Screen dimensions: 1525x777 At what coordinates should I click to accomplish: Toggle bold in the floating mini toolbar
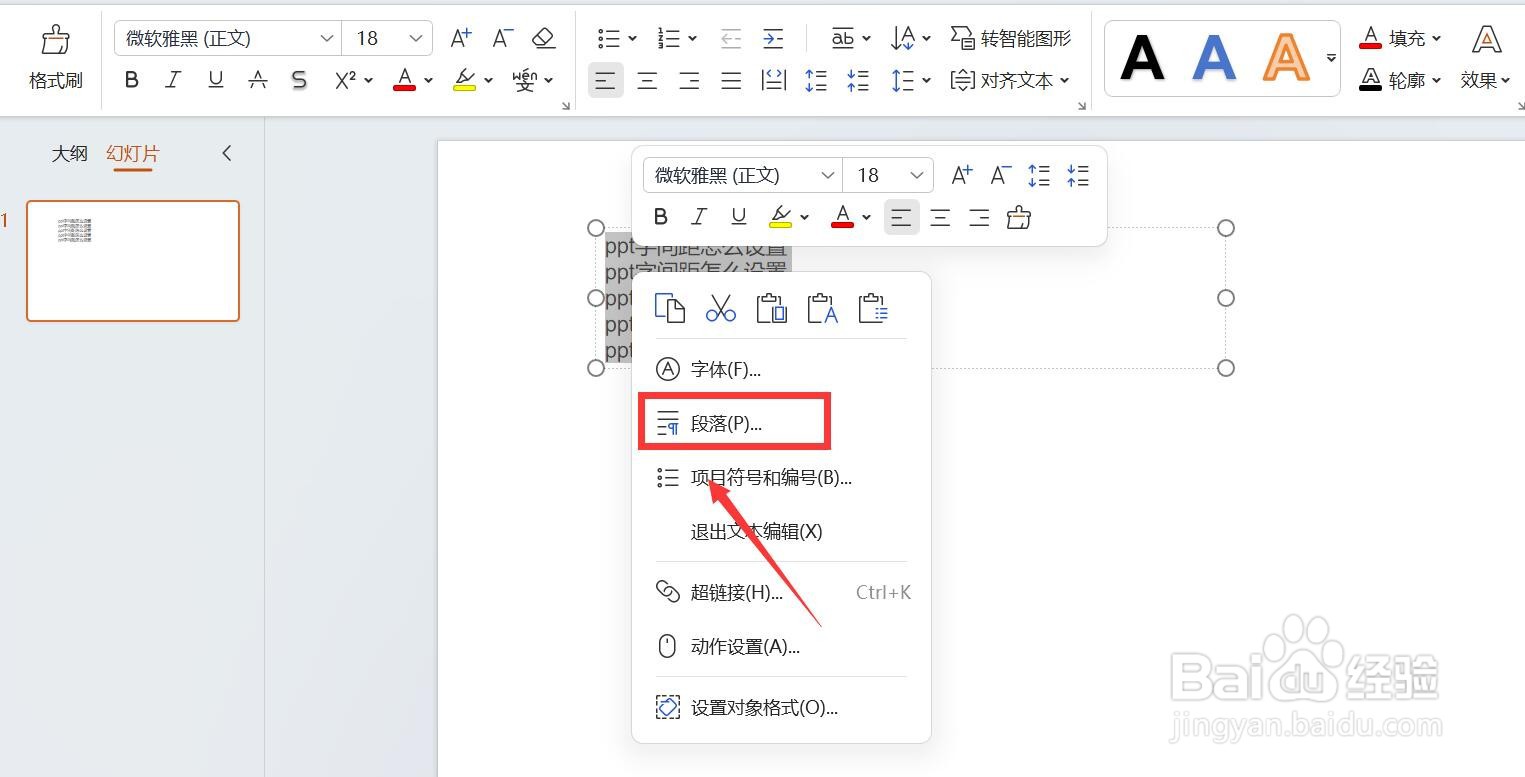[x=660, y=216]
